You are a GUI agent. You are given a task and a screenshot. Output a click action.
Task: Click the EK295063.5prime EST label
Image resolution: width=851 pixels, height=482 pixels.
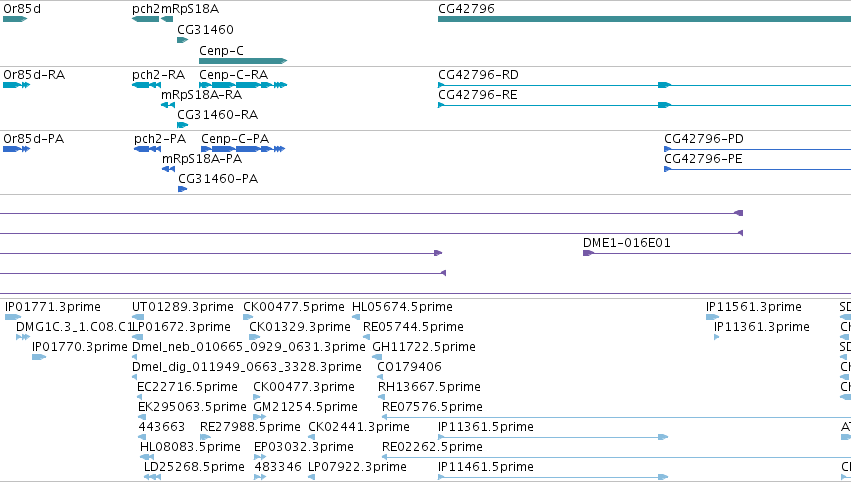click(192, 408)
